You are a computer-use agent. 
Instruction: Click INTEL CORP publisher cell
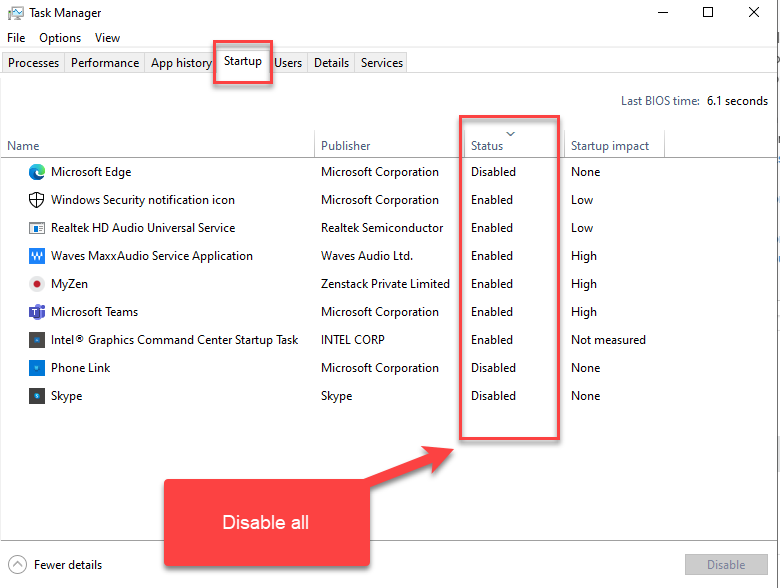pyautogui.click(x=353, y=340)
